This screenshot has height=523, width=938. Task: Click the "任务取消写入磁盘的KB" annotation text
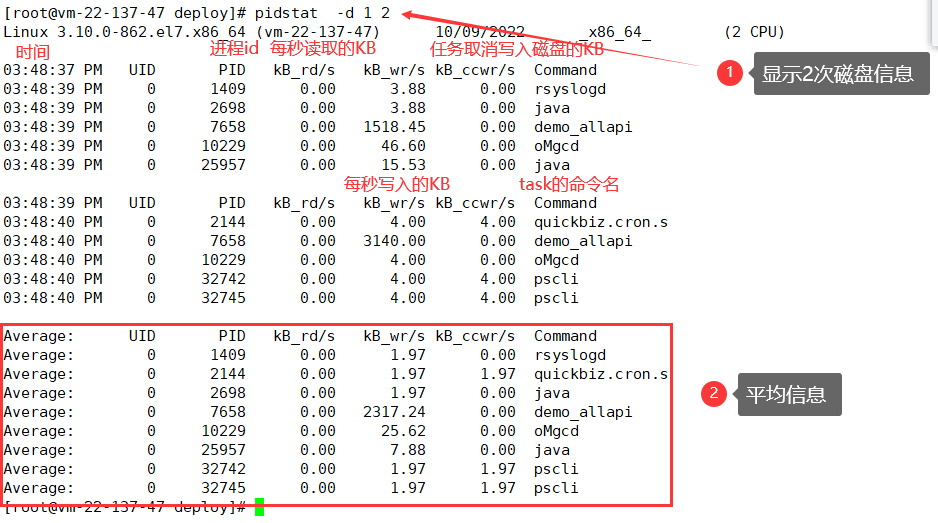coord(516,49)
